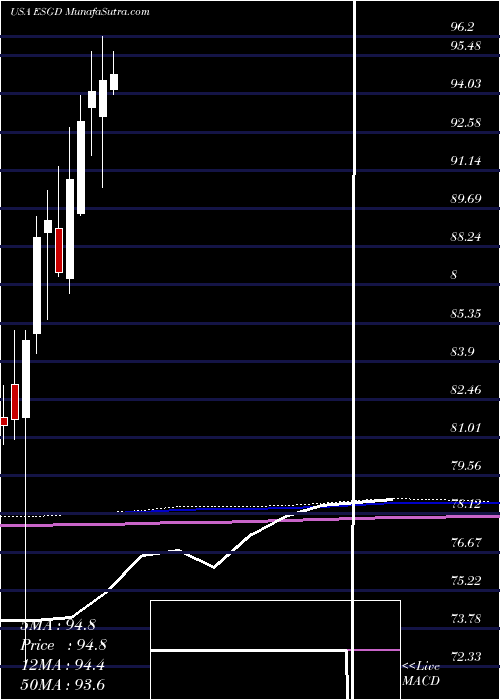Select the 88.24 price axis label
The width and height of the screenshot is (500, 700).
466,237
